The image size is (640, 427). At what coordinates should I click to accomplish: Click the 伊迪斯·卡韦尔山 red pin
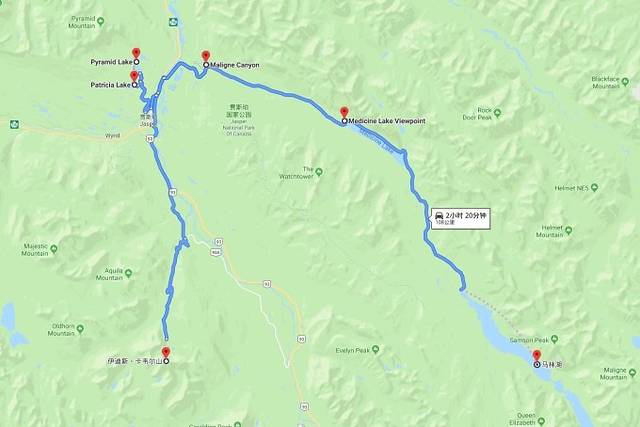pos(166,352)
